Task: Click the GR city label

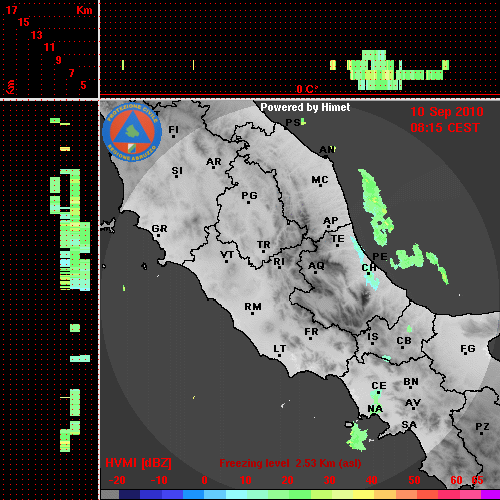Action: pos(159,229)
